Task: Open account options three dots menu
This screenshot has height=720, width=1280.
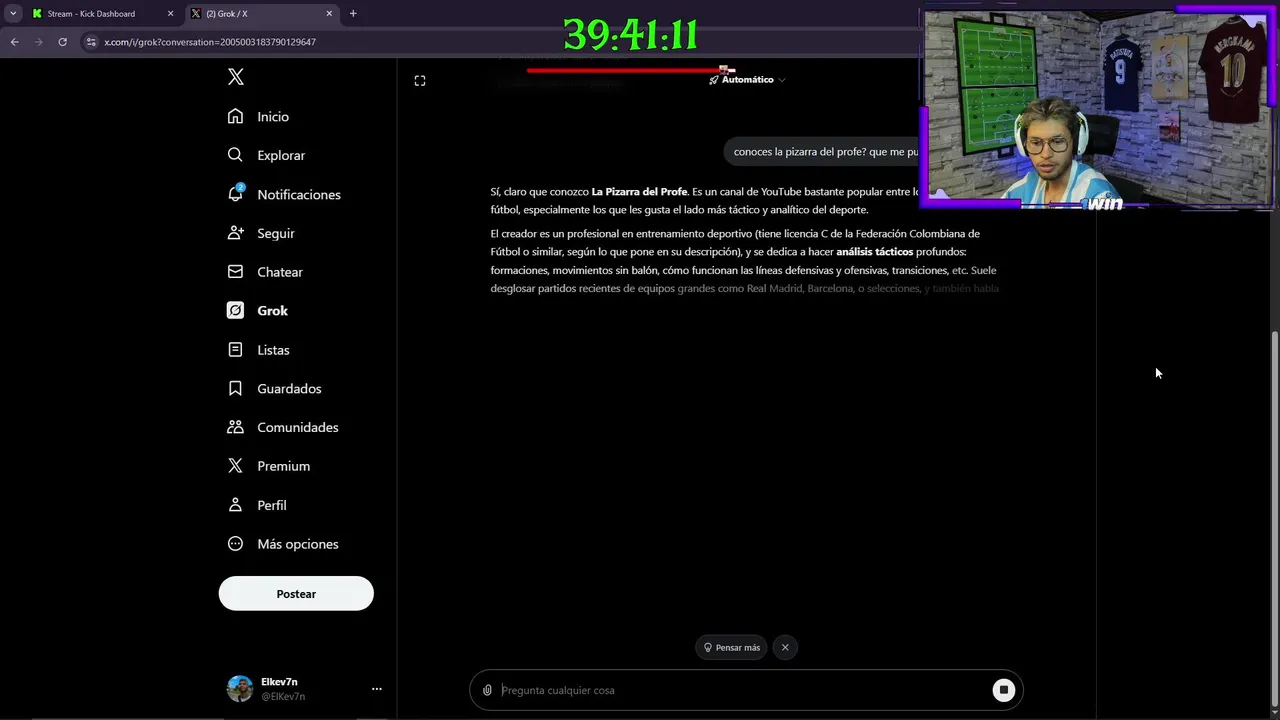Action: point(377,689)
